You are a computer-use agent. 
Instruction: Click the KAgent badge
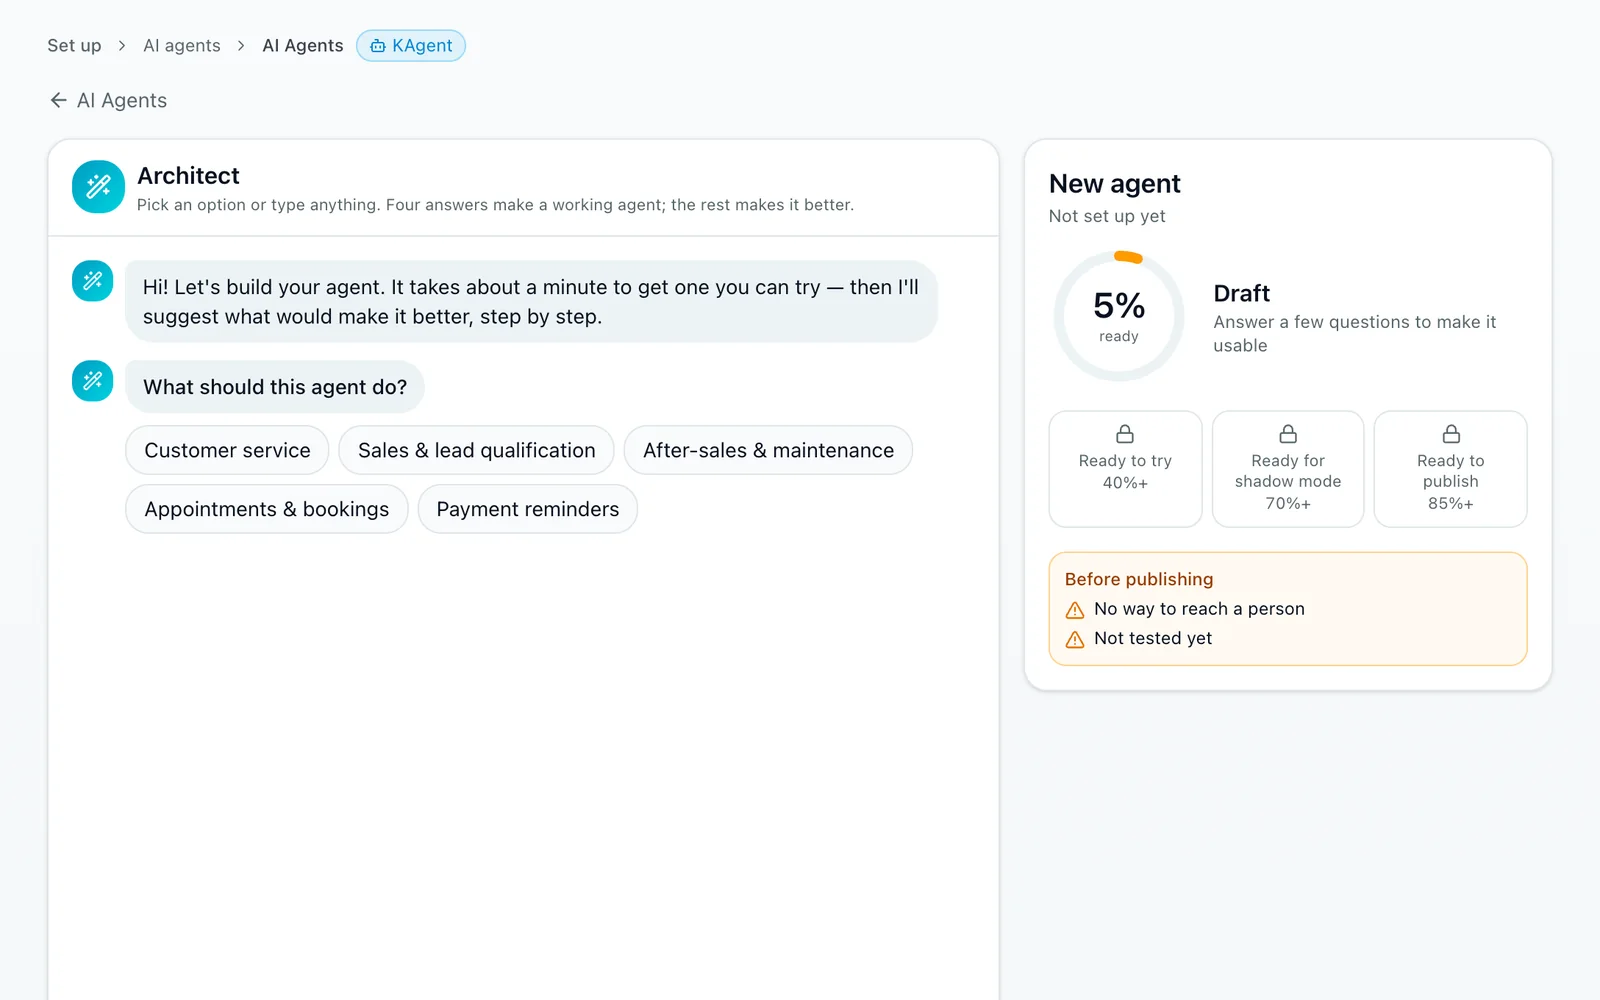[x=411, y=46]
